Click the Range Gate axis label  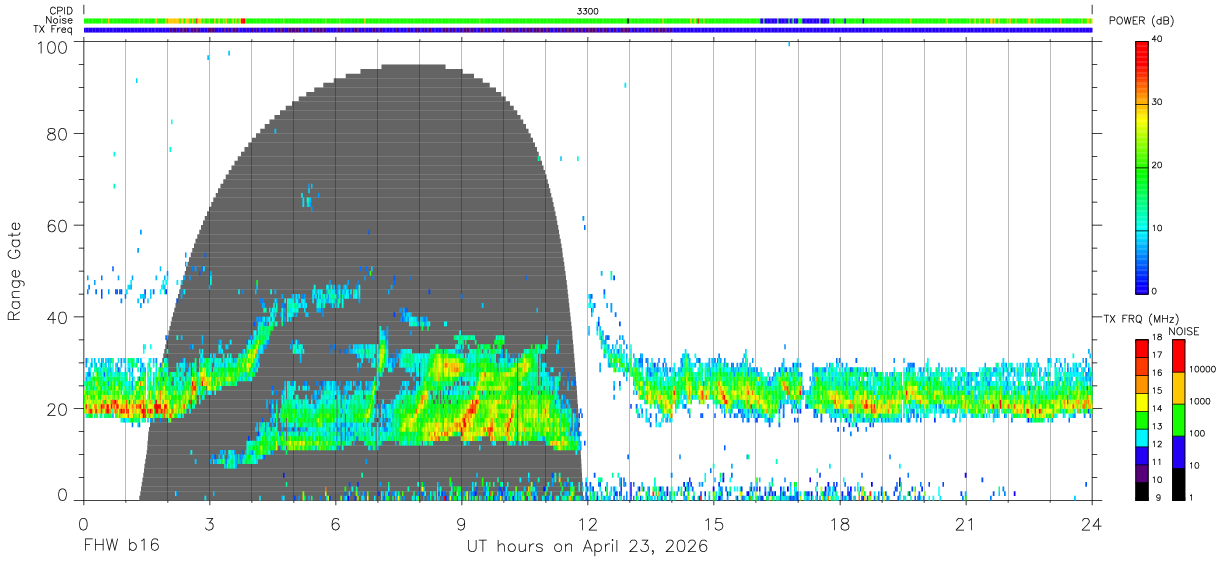coord(15,270)
